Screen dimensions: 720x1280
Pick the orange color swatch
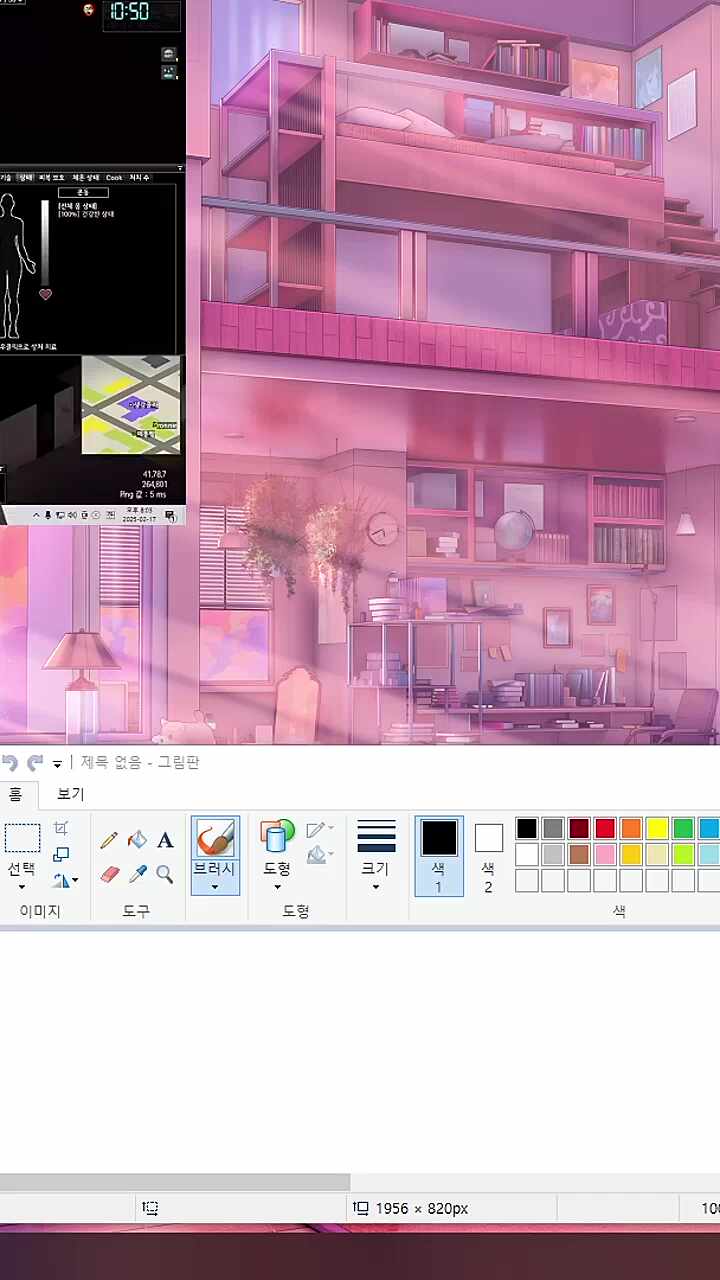[x=631, y=828]
